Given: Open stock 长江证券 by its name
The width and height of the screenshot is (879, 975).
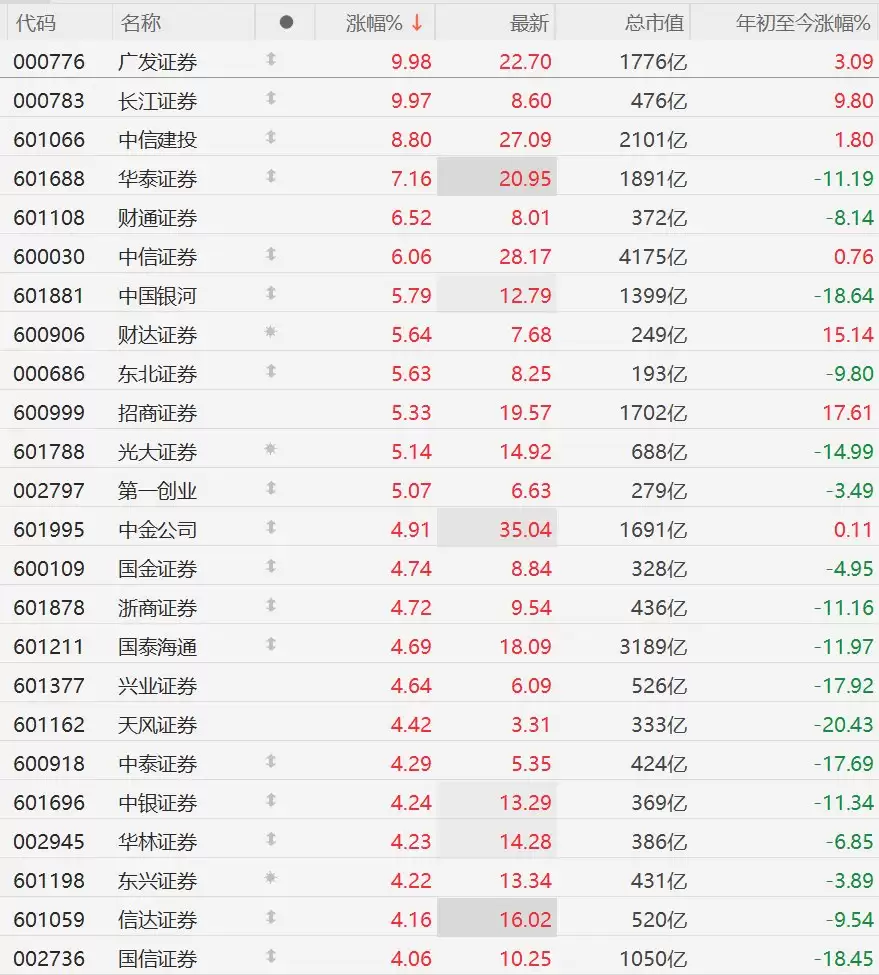Looking at the screenshot, I should pyautogui.click(x=158, y=101).
